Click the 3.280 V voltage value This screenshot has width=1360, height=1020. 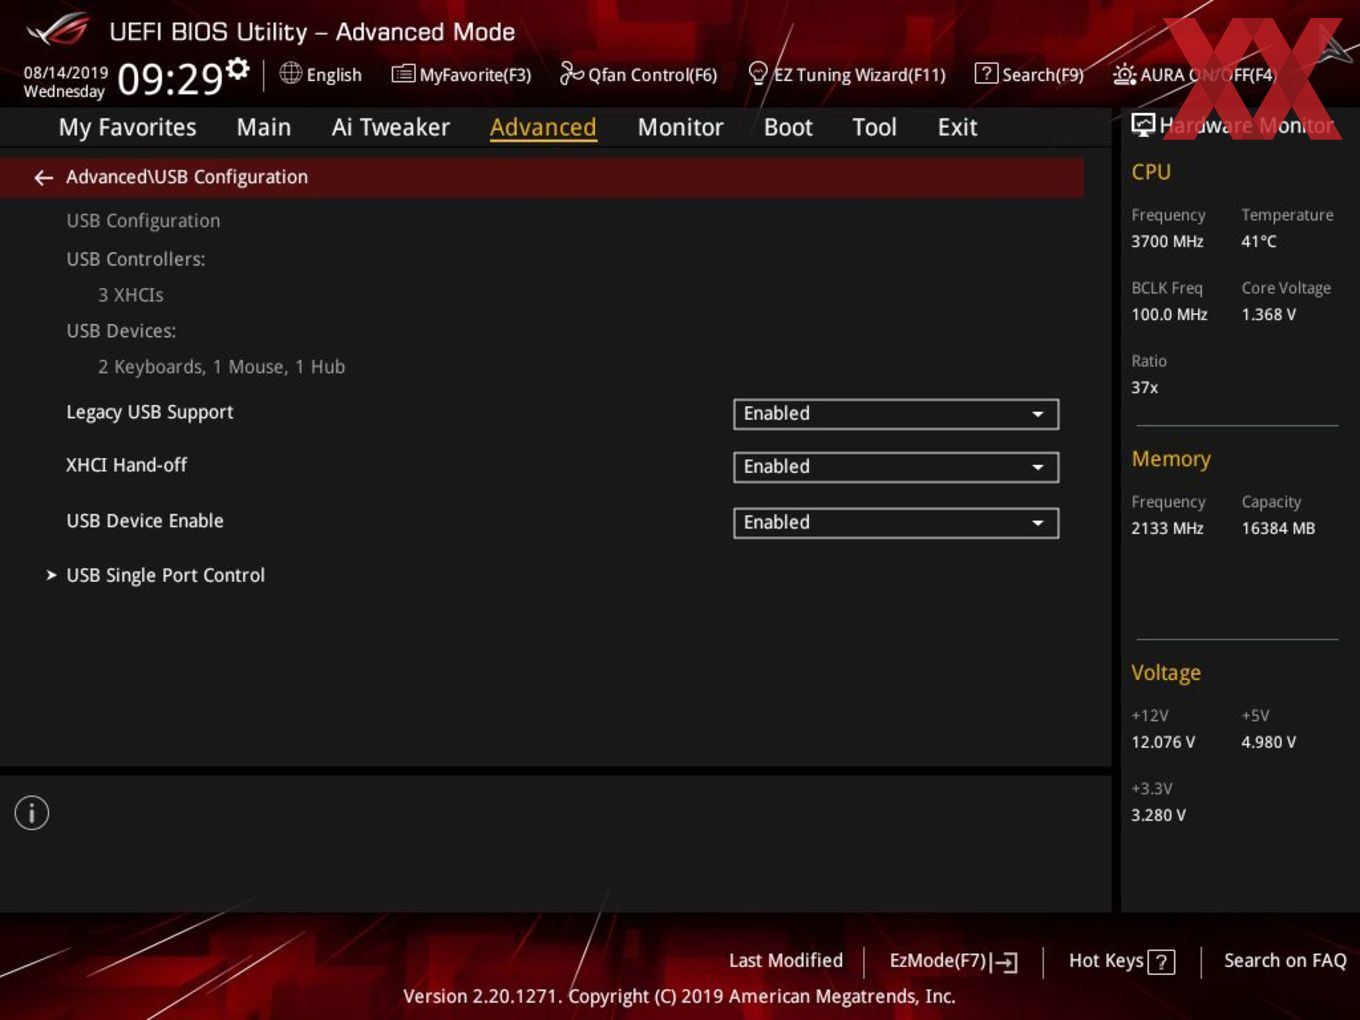click(1158, 815)
